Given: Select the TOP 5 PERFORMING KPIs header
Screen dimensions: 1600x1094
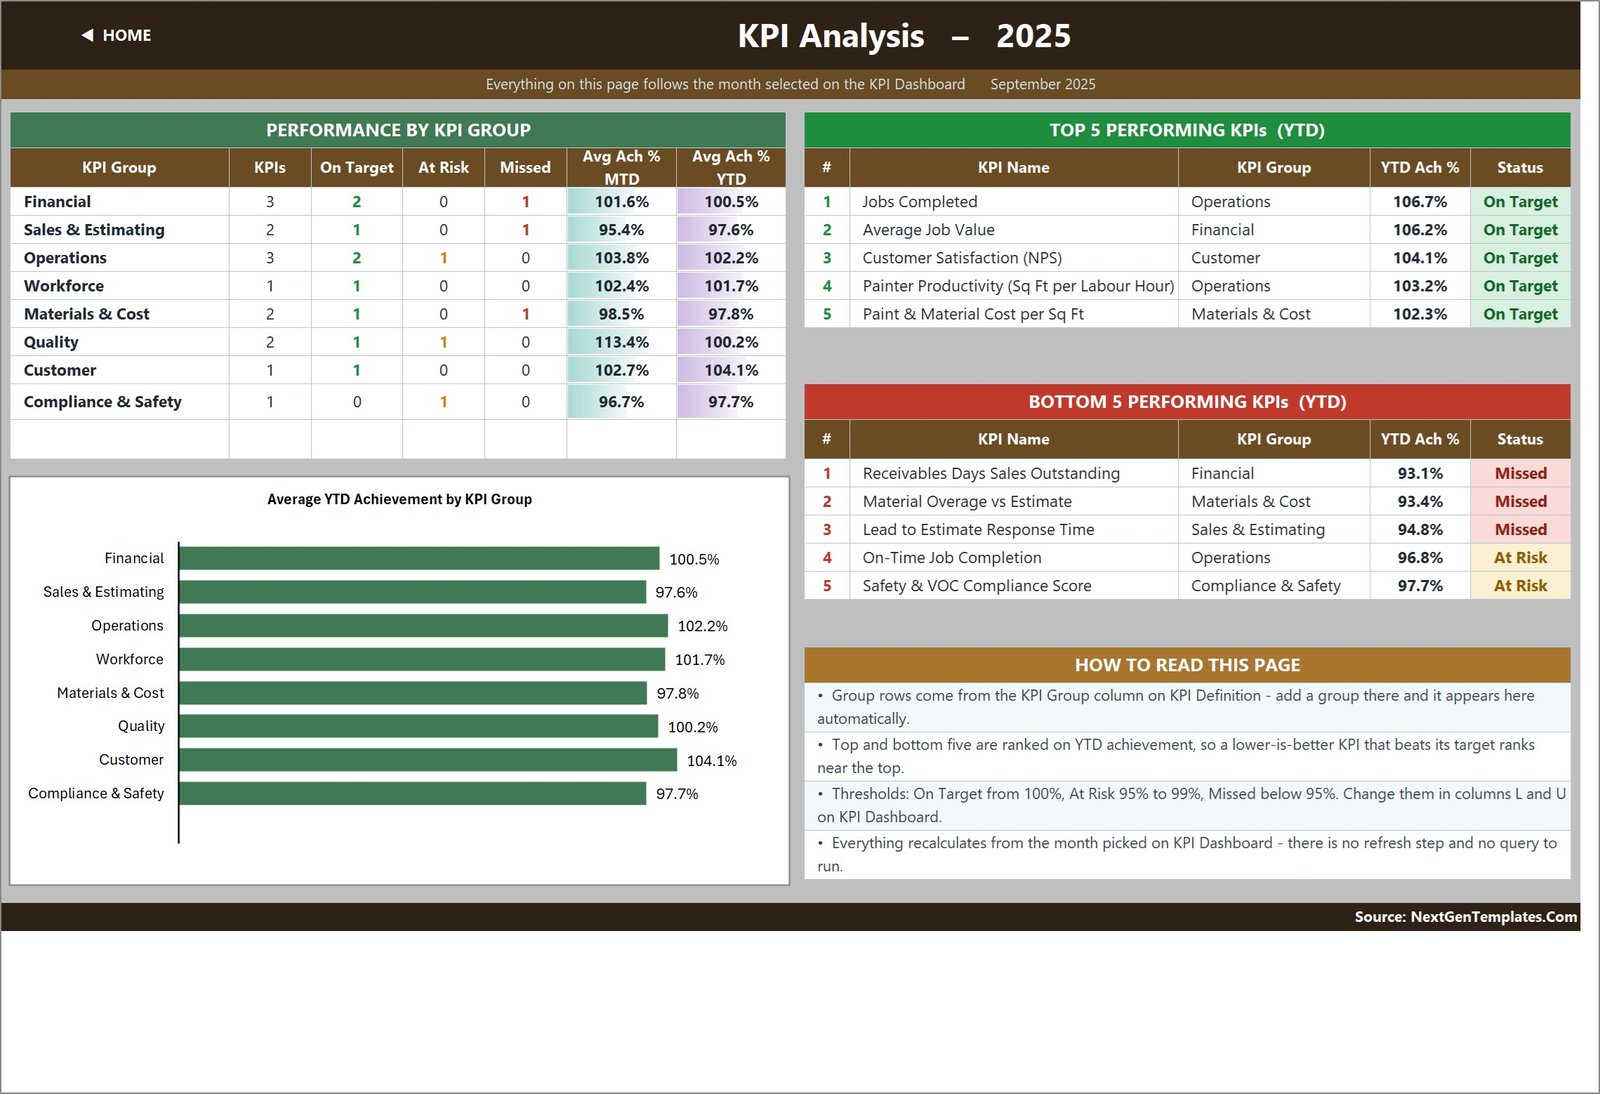Looking at the screenshot, I should pyautogui.click(x=1187, y=130).
